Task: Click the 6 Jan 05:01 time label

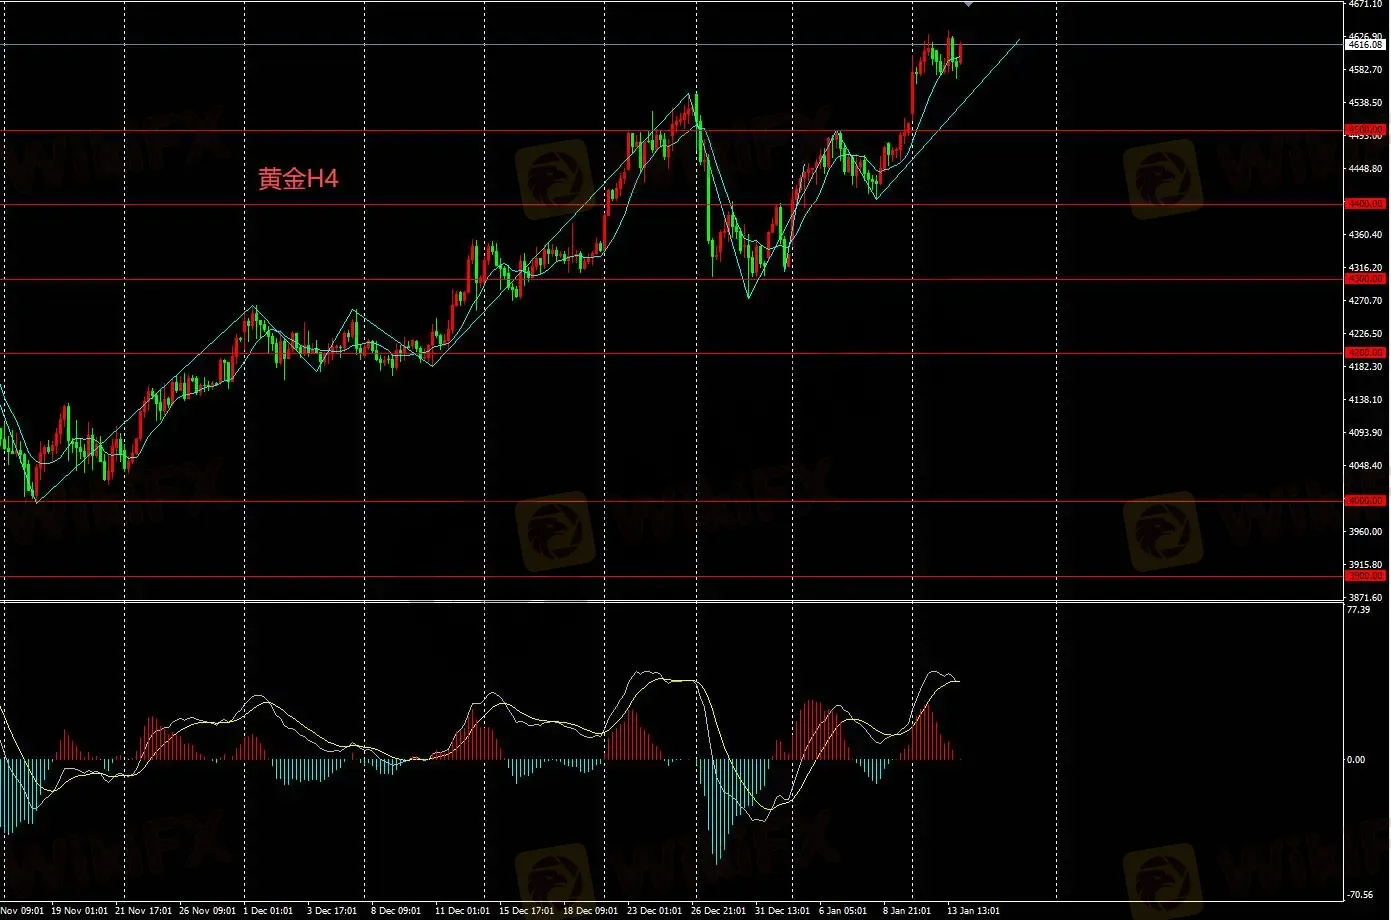Action: point(845,912)
